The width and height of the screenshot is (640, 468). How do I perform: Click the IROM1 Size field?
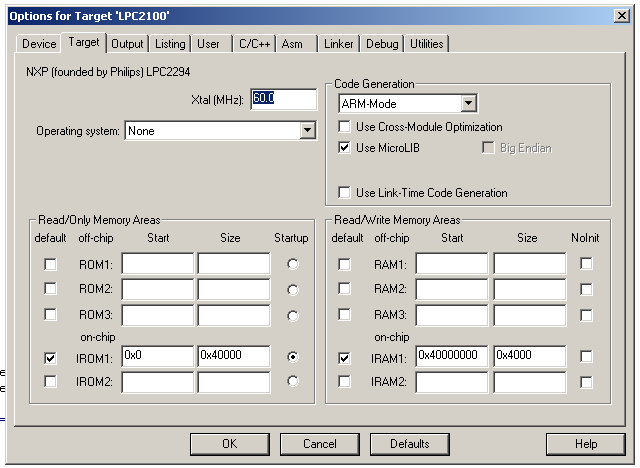coord(233,356)
